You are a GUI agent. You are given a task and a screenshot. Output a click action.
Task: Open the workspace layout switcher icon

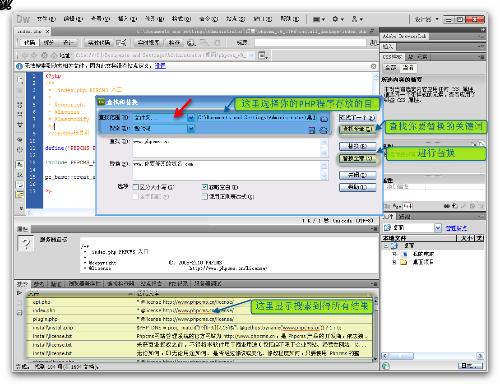tap(319, 19)
